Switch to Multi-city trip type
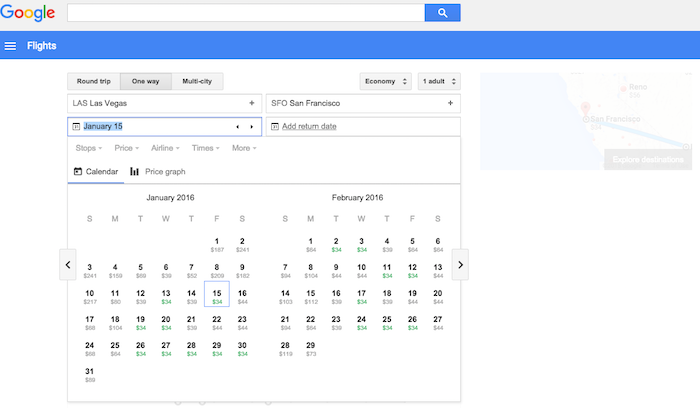Viewport: 700px width, 408px height. click(x=197, y=81)
